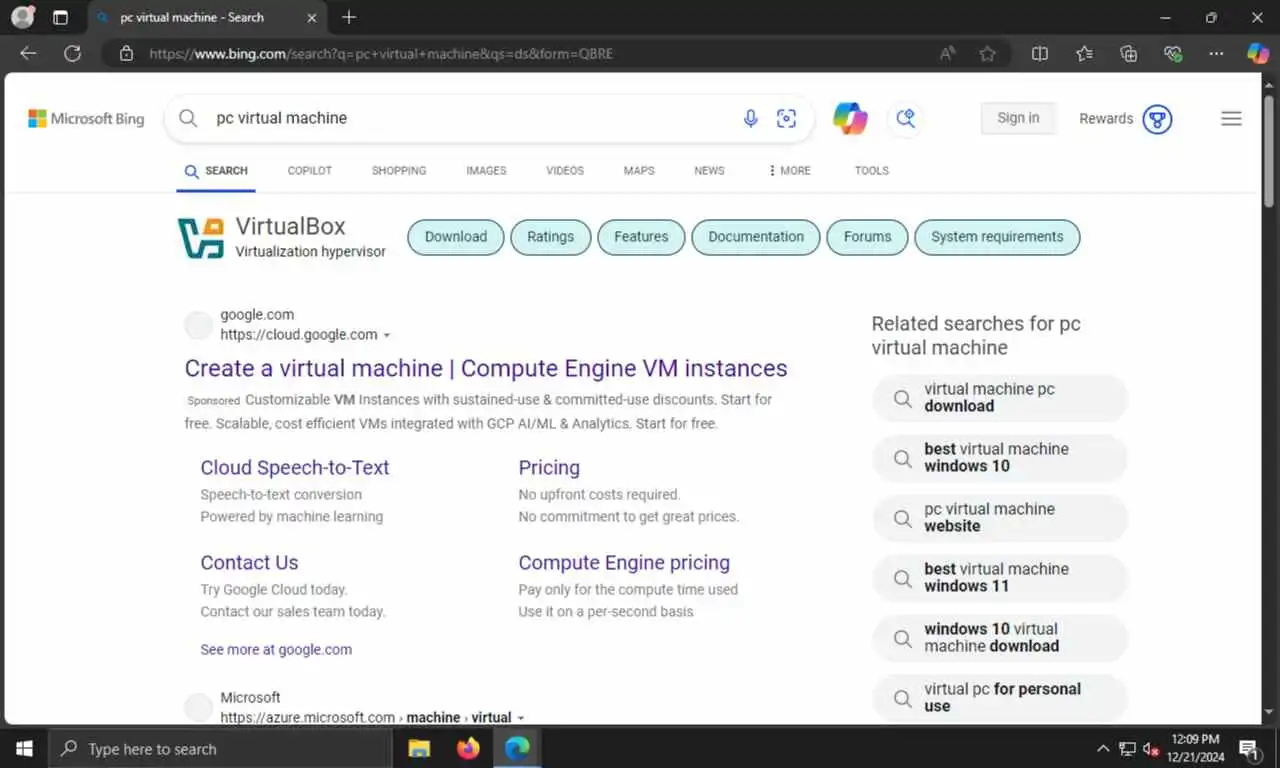This screenshot has width=1280, height=768.
Task: Launch Firefox from taskbar
Action: [468, 748]
